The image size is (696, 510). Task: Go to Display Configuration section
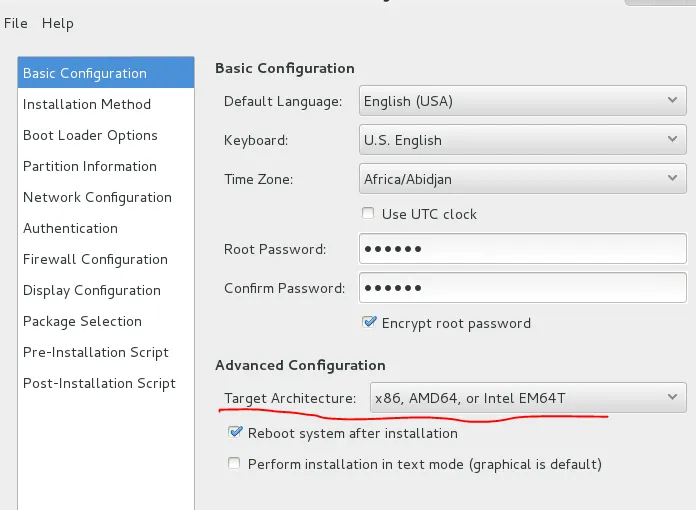coord(92,290)
